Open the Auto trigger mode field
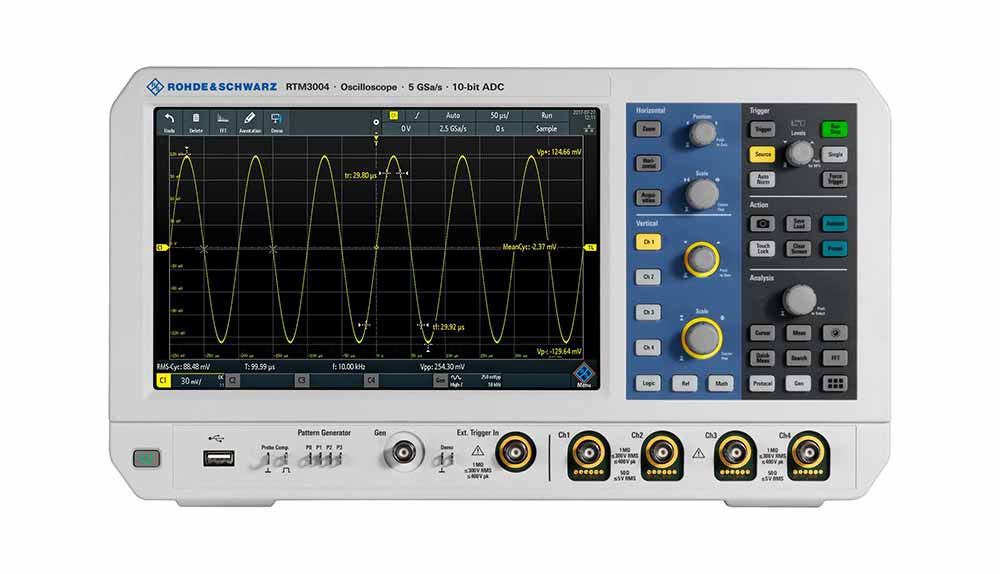This screenshot has width=1000, height=574. click(x=452, y=116)
